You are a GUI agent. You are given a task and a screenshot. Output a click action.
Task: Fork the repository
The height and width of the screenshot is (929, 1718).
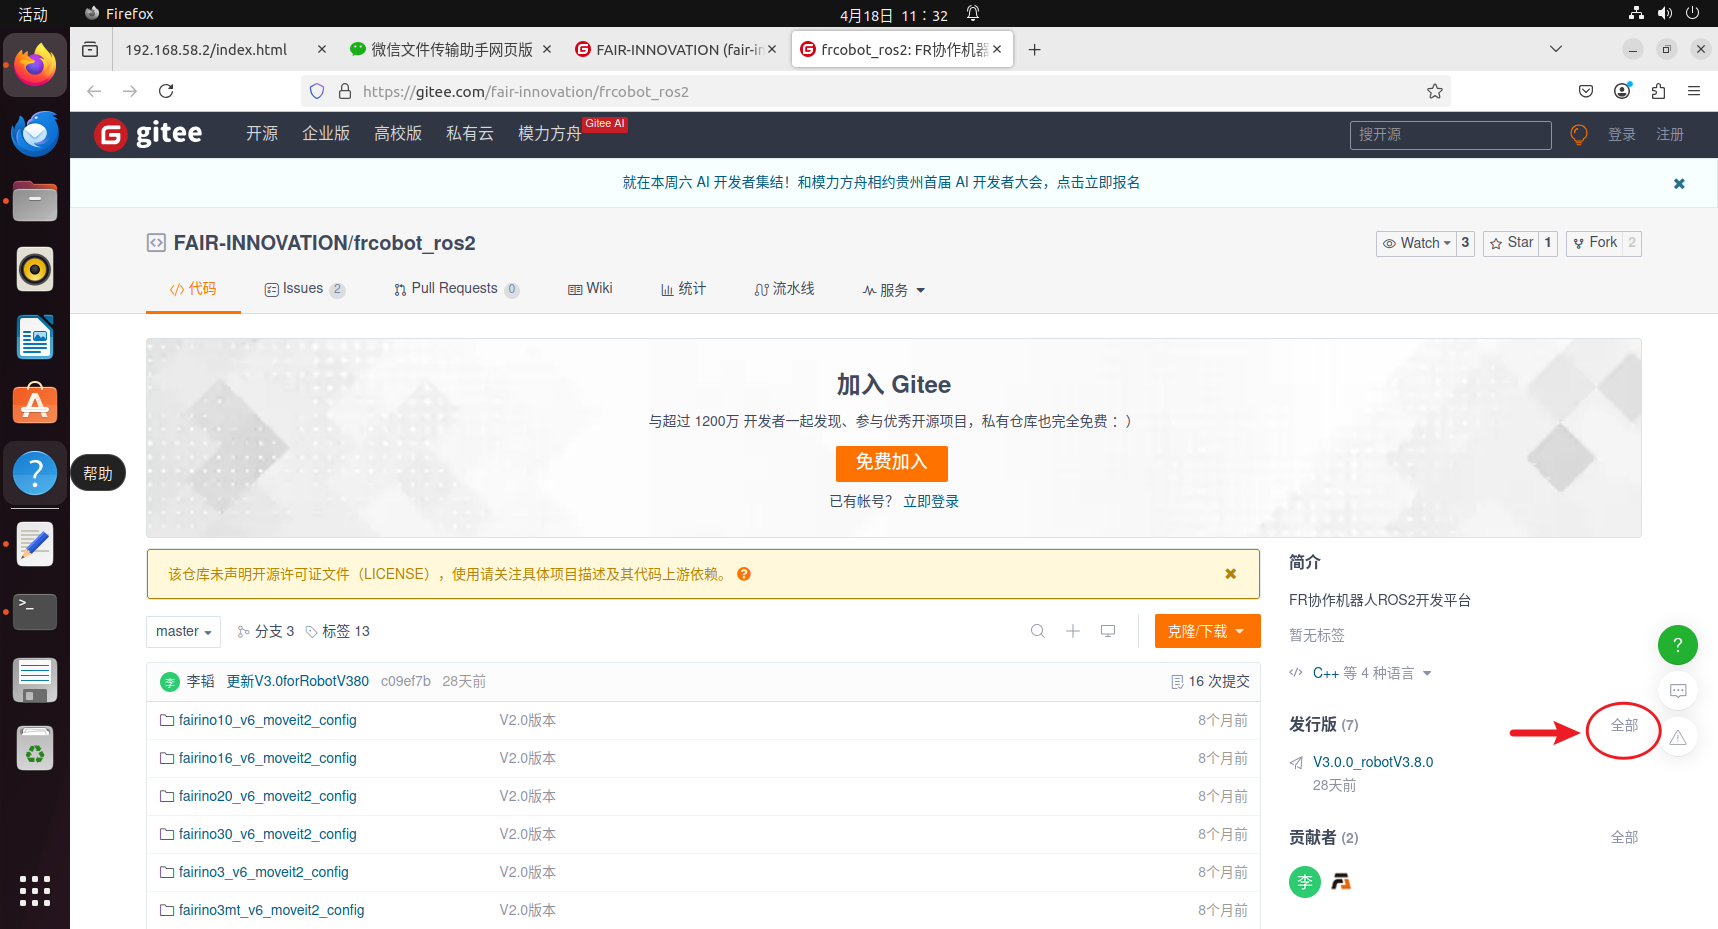pos(1594,243)
